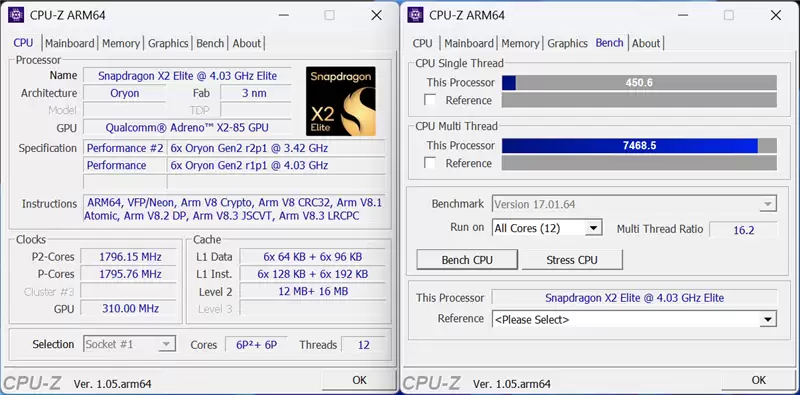Switch to CPU tab in right window
This screenshot has width=800, height=395.
[422, 43]
